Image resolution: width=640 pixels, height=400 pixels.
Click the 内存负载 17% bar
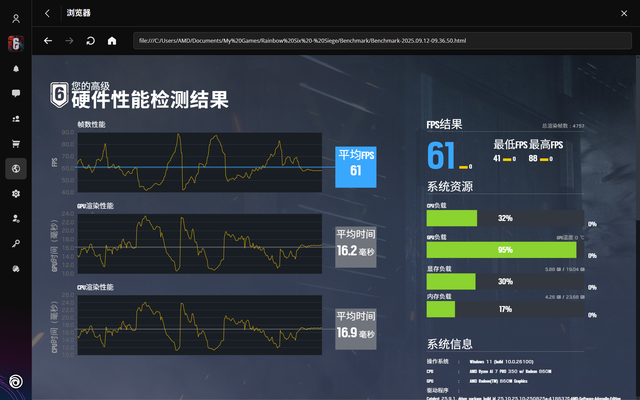click(x=505, y=309)
